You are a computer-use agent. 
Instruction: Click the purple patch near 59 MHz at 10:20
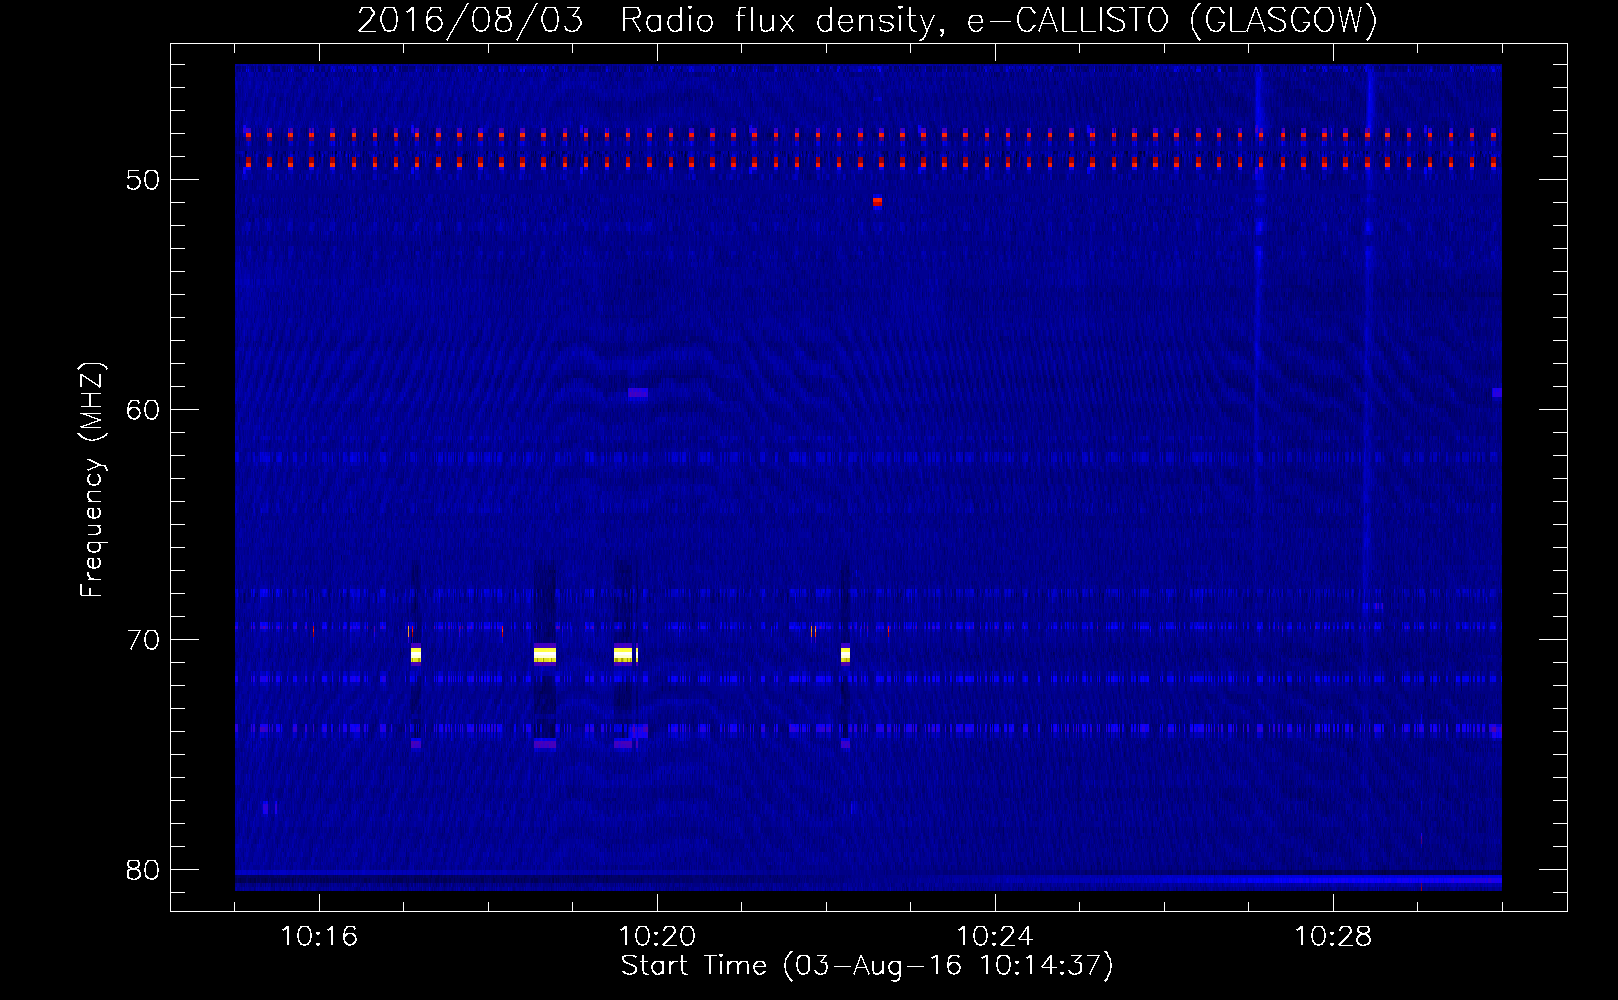click(x=638, y=393)
